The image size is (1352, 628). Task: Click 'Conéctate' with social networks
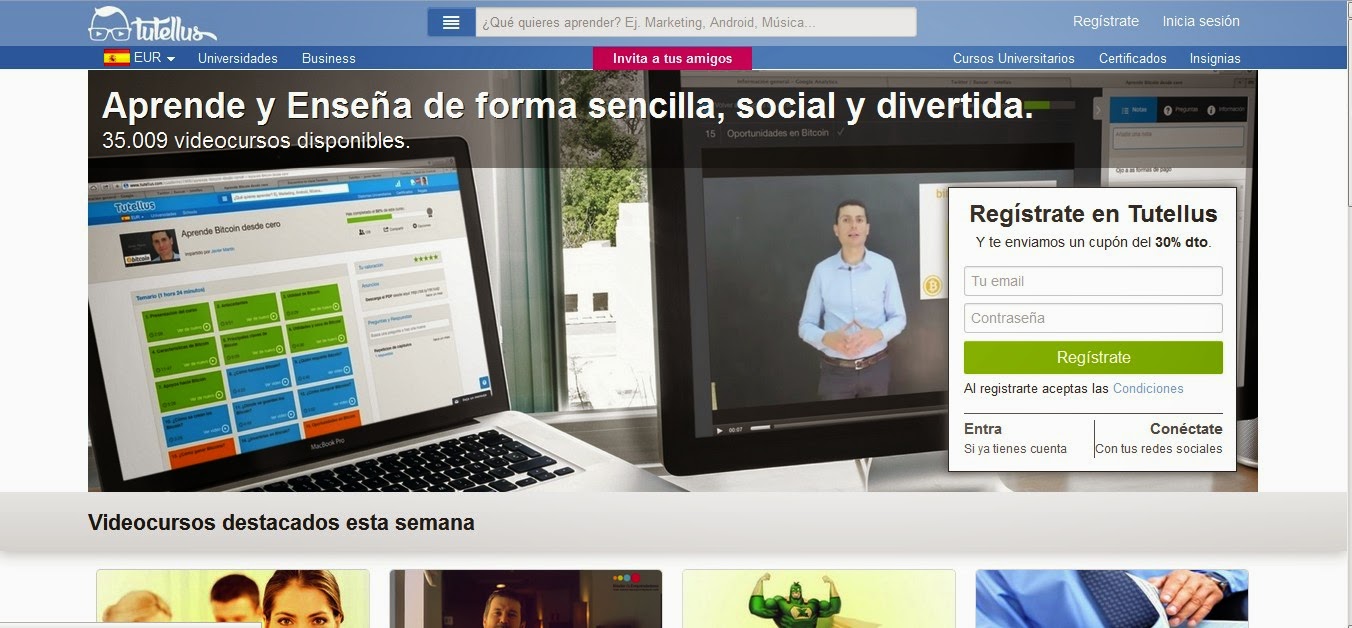1186,429
